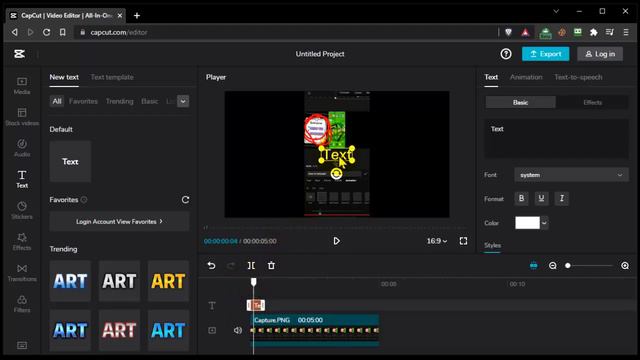This screenshot has width=640, height=360.
Task: Open the Audio panel
Action: point(22,148)
